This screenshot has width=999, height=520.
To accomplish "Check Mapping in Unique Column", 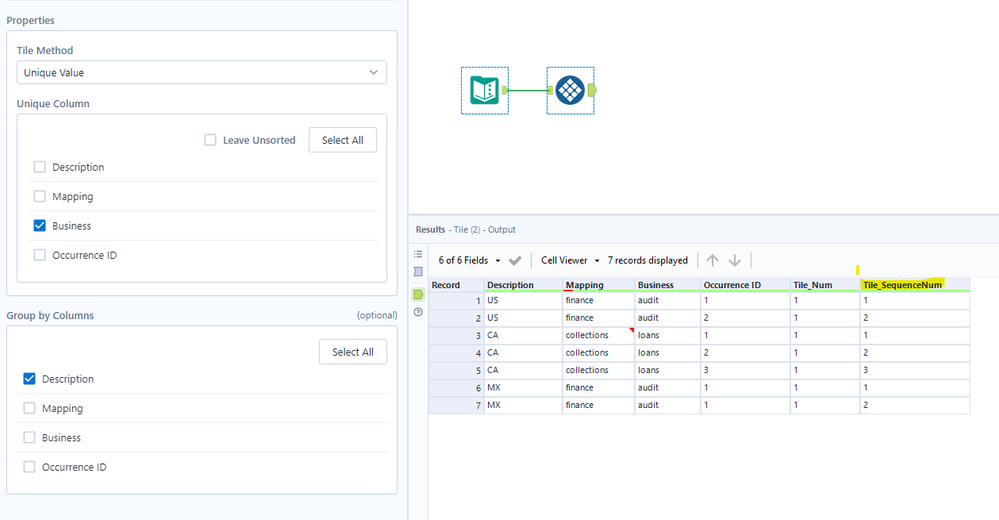I will pos(40,196).
